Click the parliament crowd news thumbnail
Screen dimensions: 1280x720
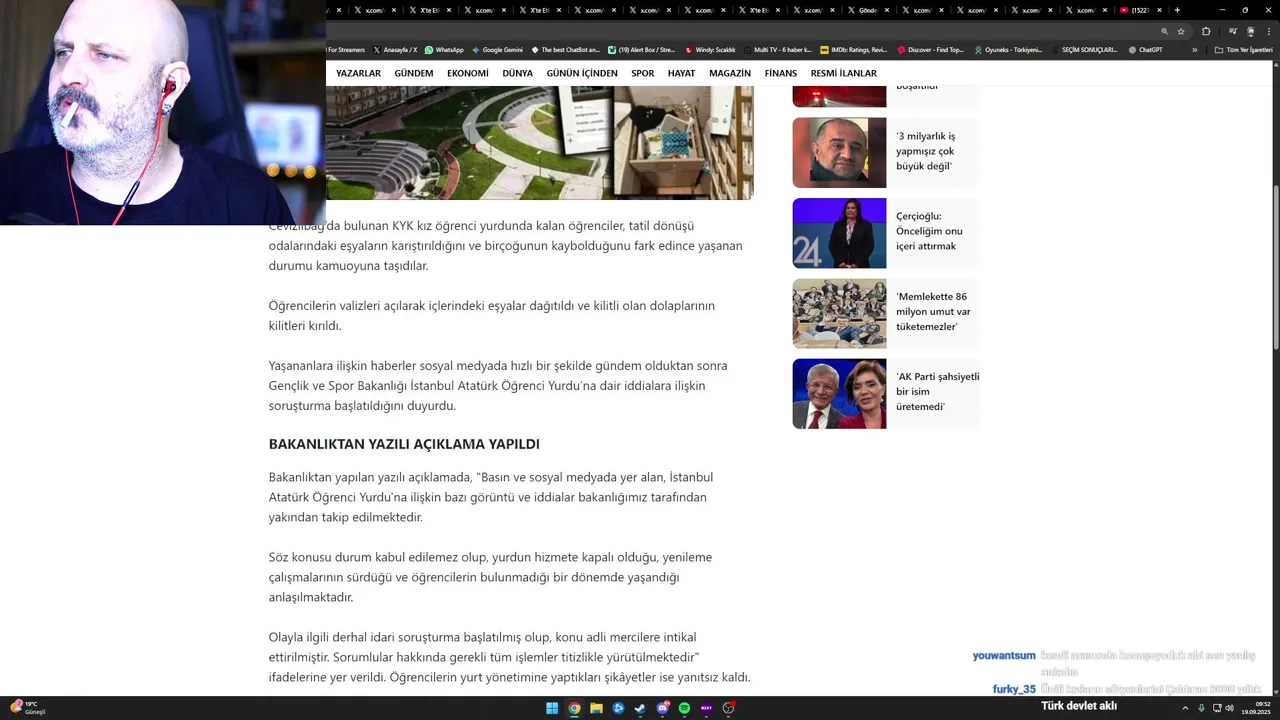tap(839, 313)
